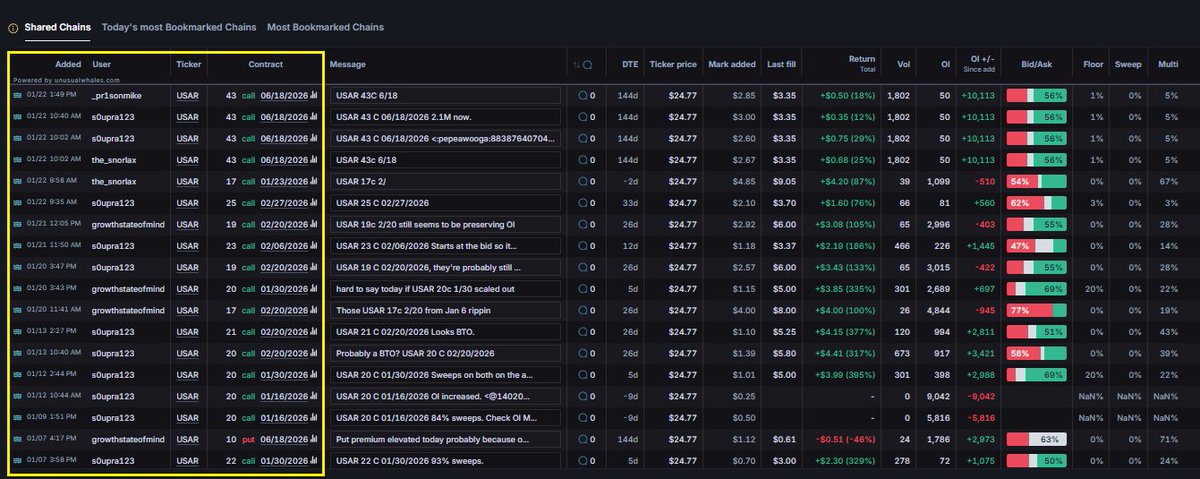Open the Most Bookmarked Chains tab
Viewport: 1200px width, 479px height.
coord(325,27)
